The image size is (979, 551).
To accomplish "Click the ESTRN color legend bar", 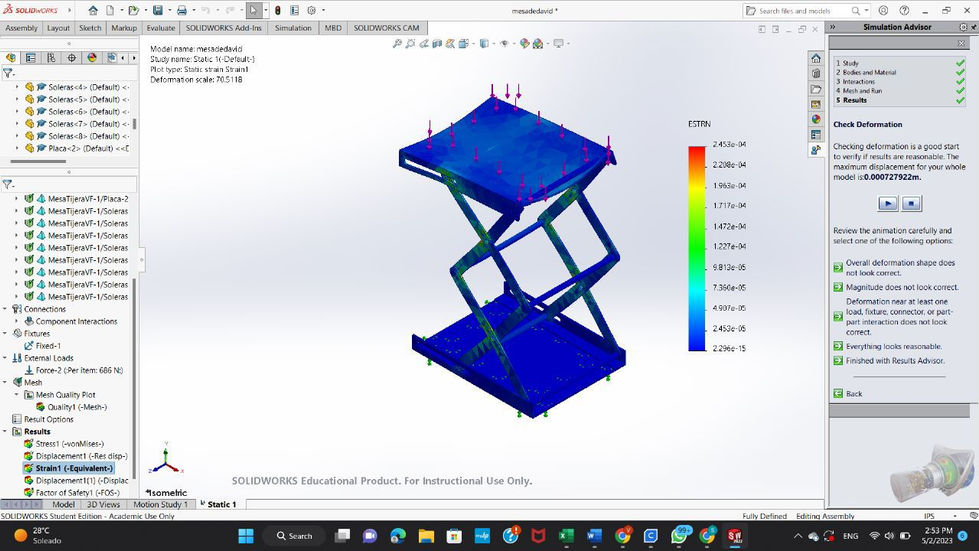I will pos(697,248).
